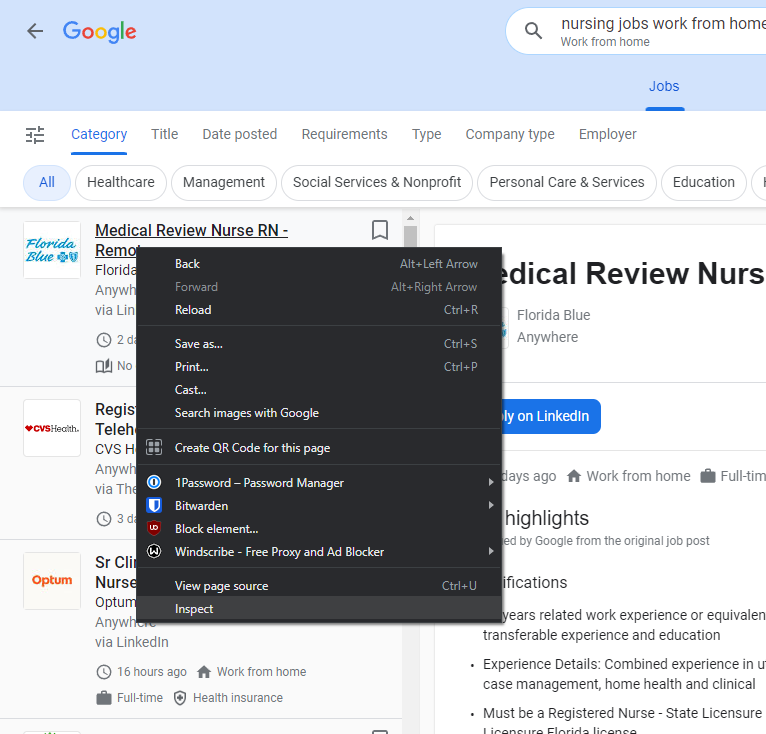The height and width of the screenshot is (734, 766).
Task: Filter by the Management chip
Action: tap(224, 182)
